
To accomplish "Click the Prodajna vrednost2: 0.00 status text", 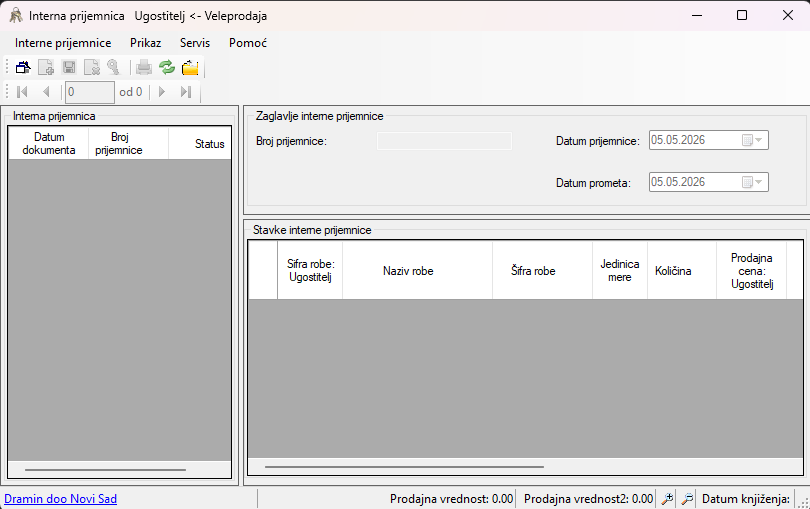I will tap(588, 499).
